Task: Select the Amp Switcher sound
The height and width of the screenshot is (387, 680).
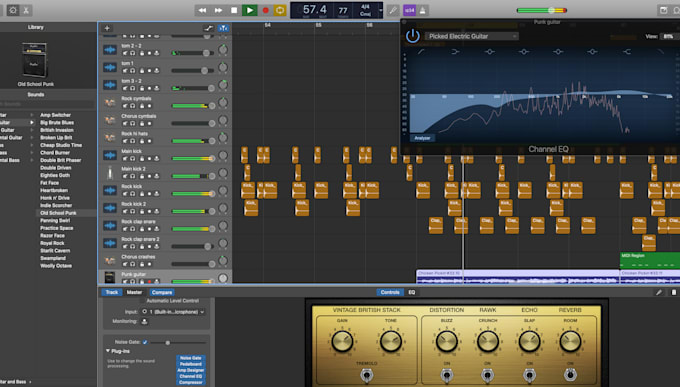Action: [56, 115]
